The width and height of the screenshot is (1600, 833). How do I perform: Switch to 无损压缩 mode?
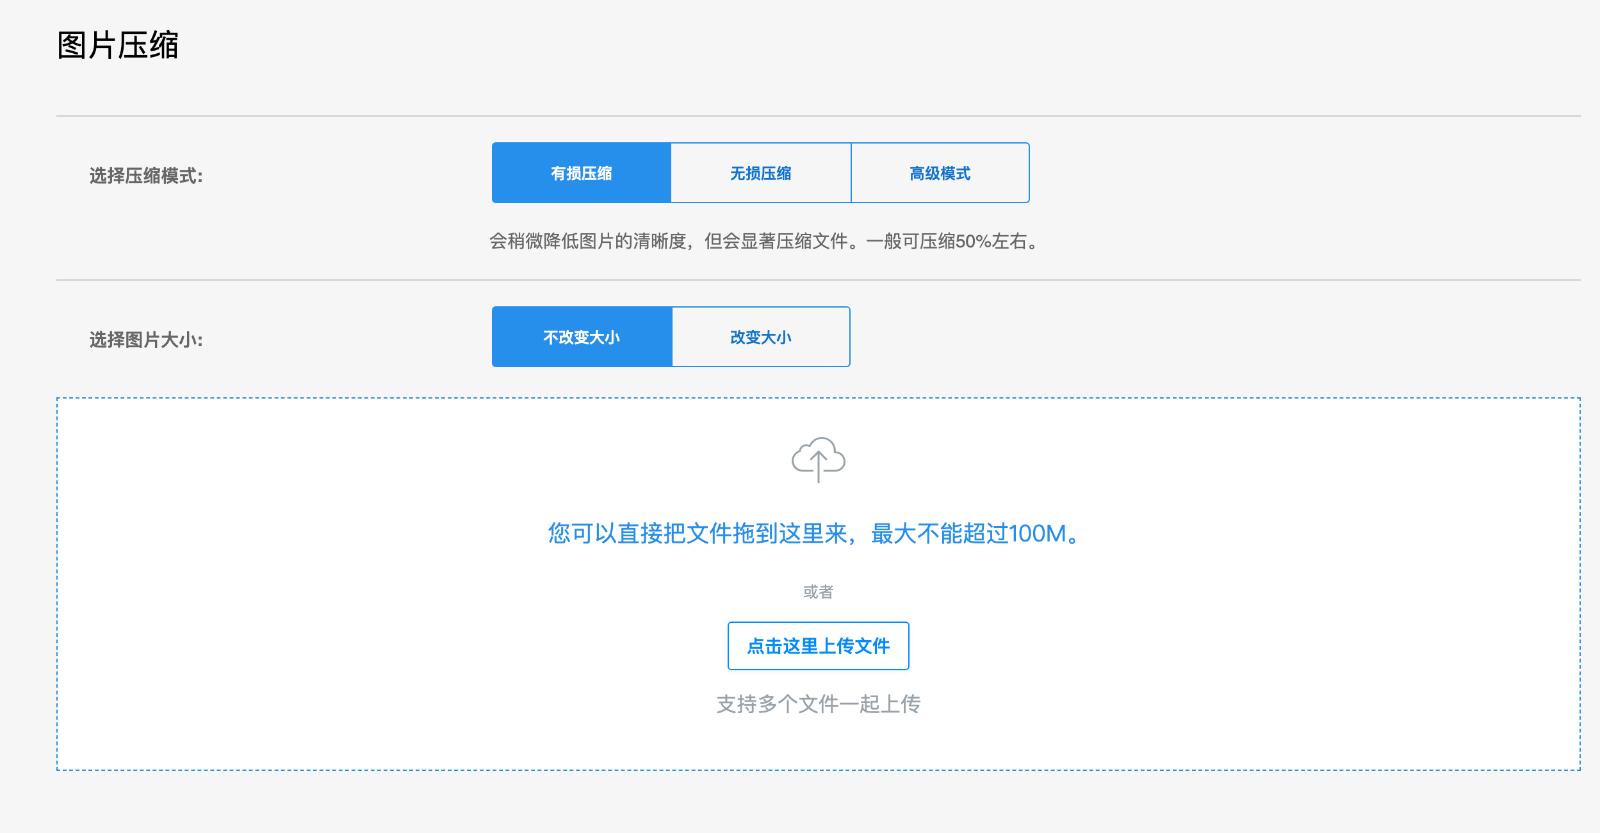(x=760, y=173)
